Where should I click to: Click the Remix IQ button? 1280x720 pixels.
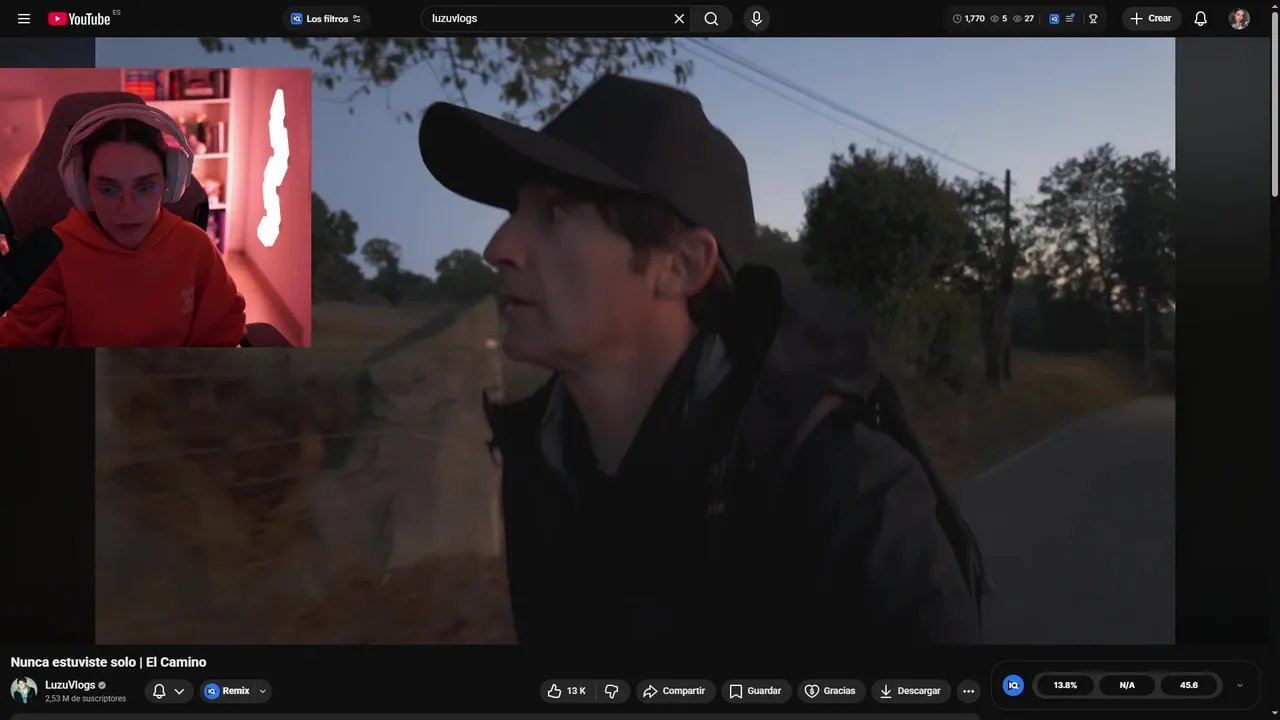pyautogui.click(x=227, y=691)
